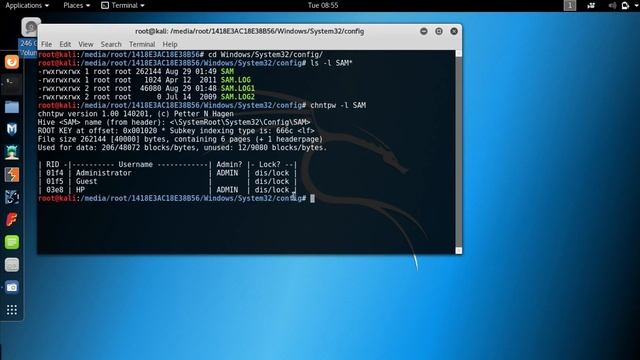Open the Places menu
The image size is (640, 360).
click(76, 5)
